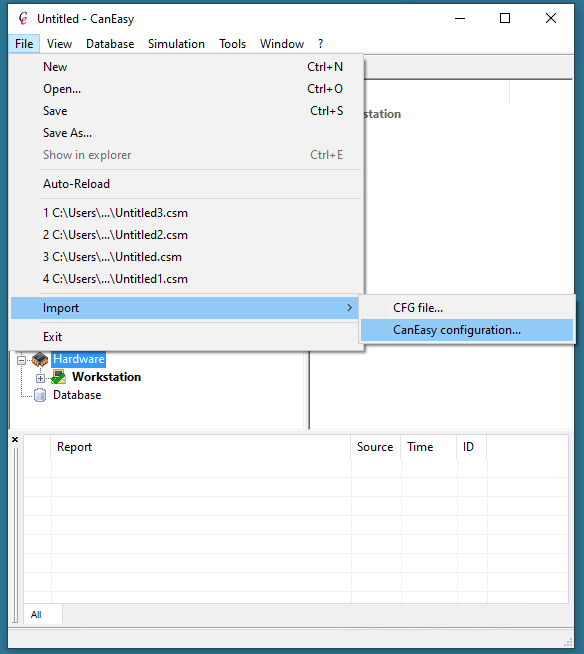Choose Exit from File menu
The width and height of the screenshot is (584, 654).
(x=186, y=337)
